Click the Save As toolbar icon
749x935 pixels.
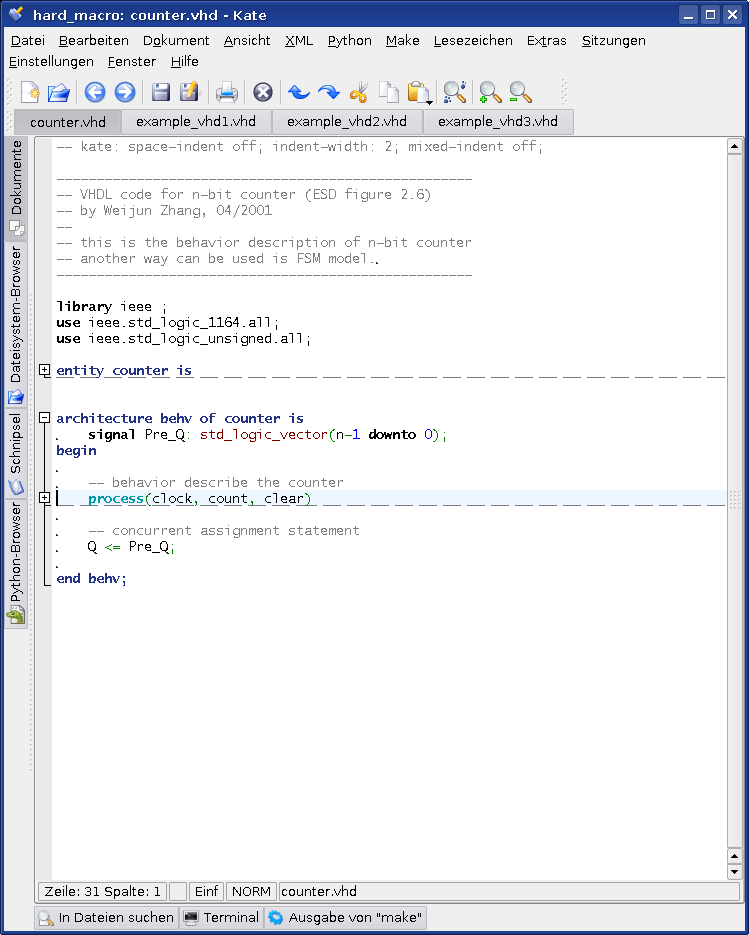[x=190, y=92]
